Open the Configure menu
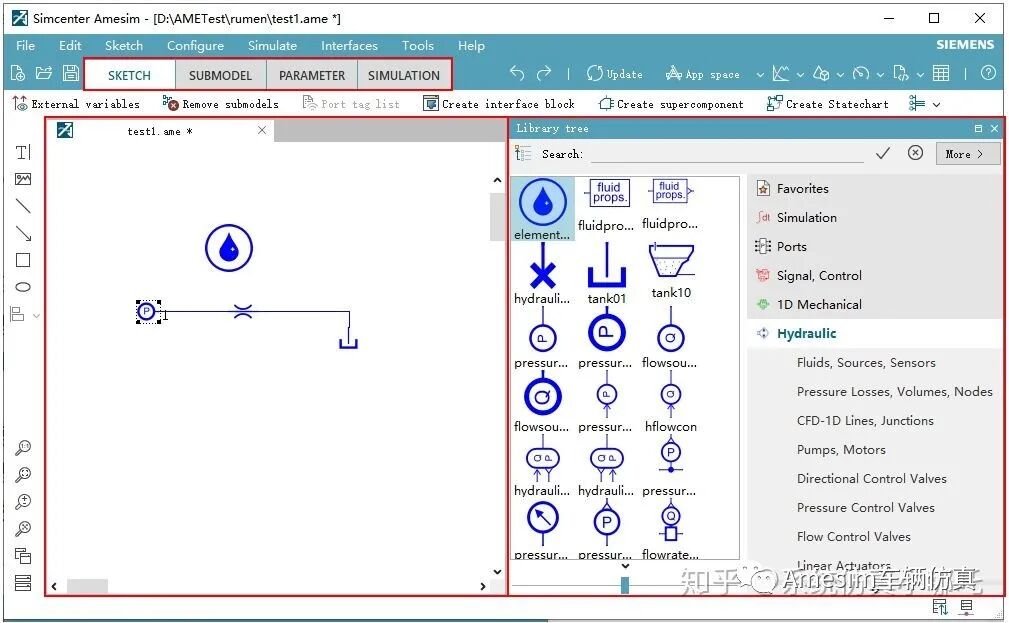1009x623 pixels. click(x=195, y=46)
